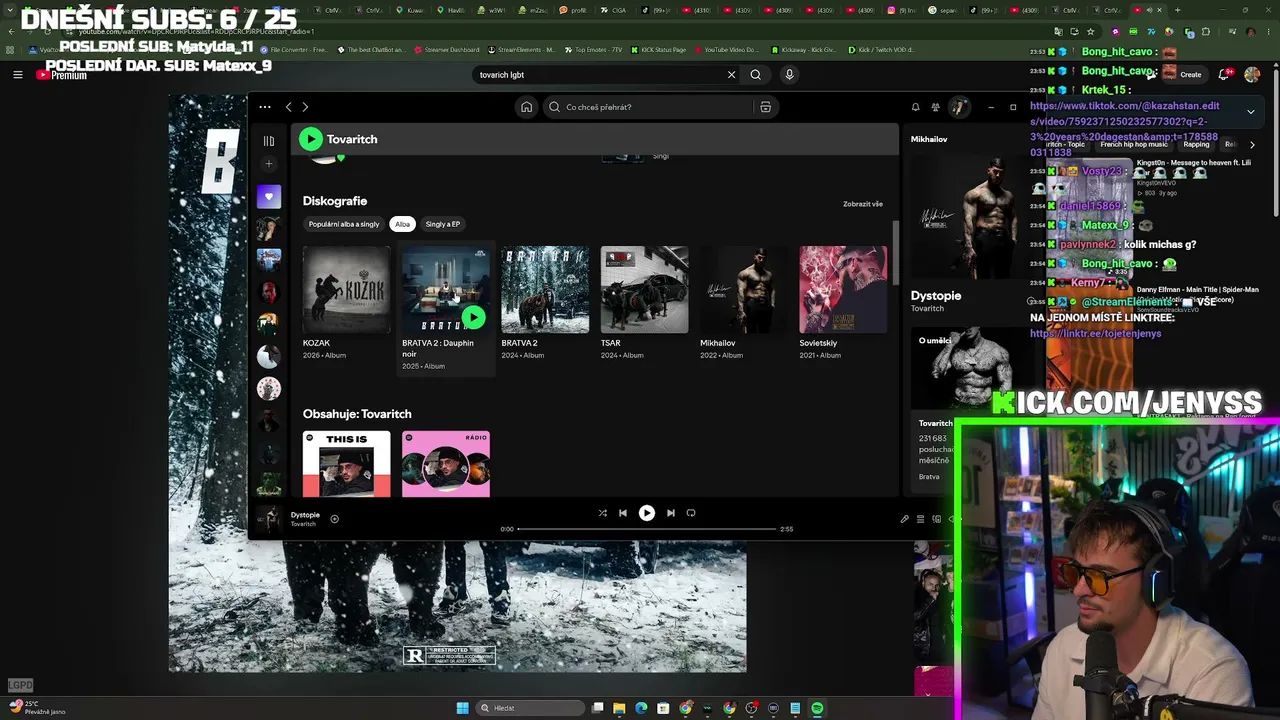Image resolution: width=1280 pixels, height=720 pixels.
Task: Click Spotify browse icon in search bar
Action: point(765,107)
